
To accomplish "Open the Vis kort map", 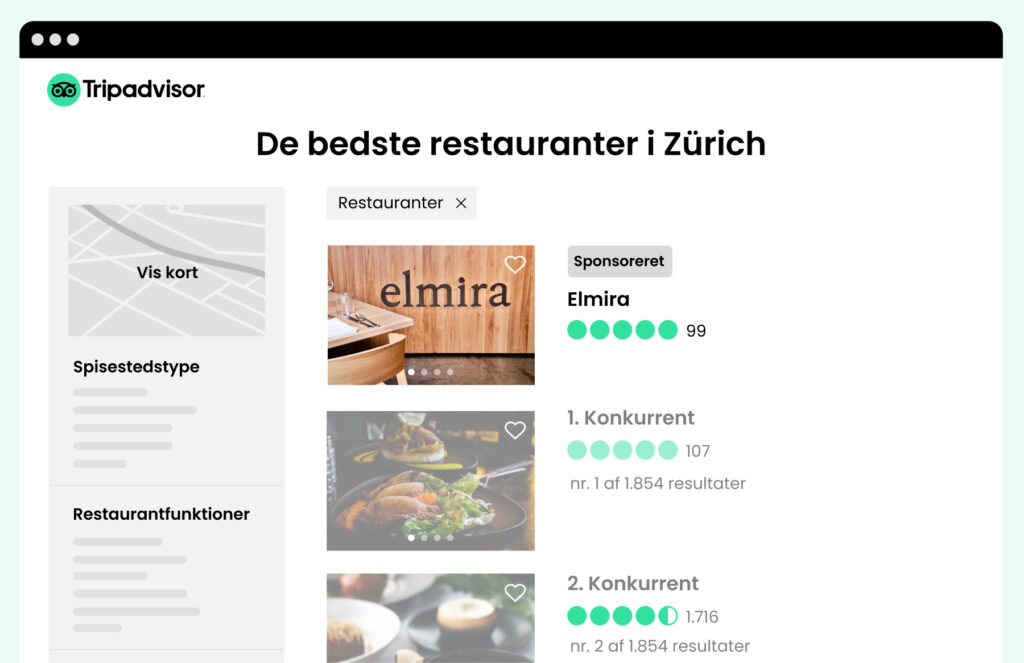I will [167, 270].
